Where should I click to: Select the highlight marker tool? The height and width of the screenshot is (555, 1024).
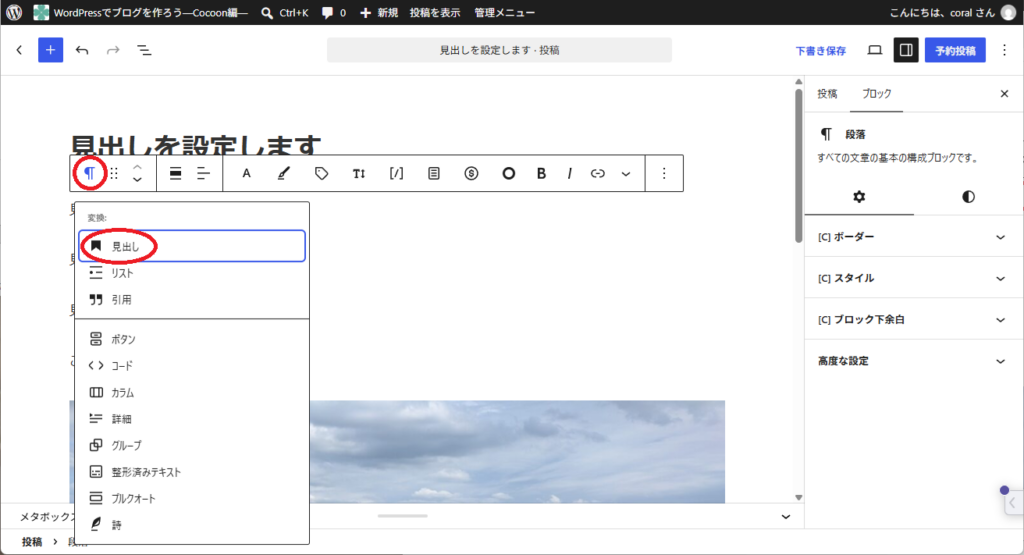click(283, 173)
